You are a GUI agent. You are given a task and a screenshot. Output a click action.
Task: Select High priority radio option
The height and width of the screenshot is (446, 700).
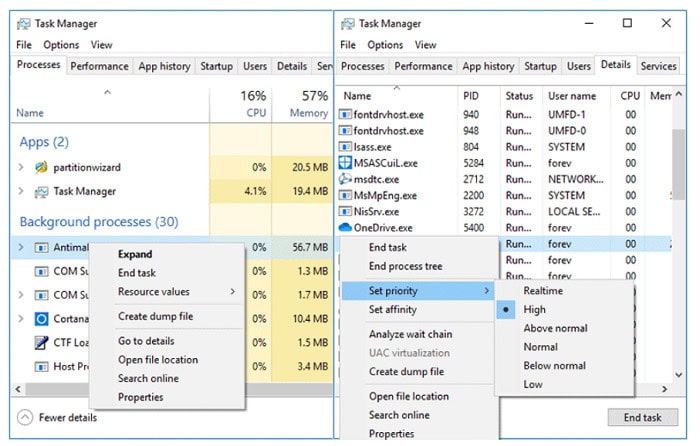[506, 309]
